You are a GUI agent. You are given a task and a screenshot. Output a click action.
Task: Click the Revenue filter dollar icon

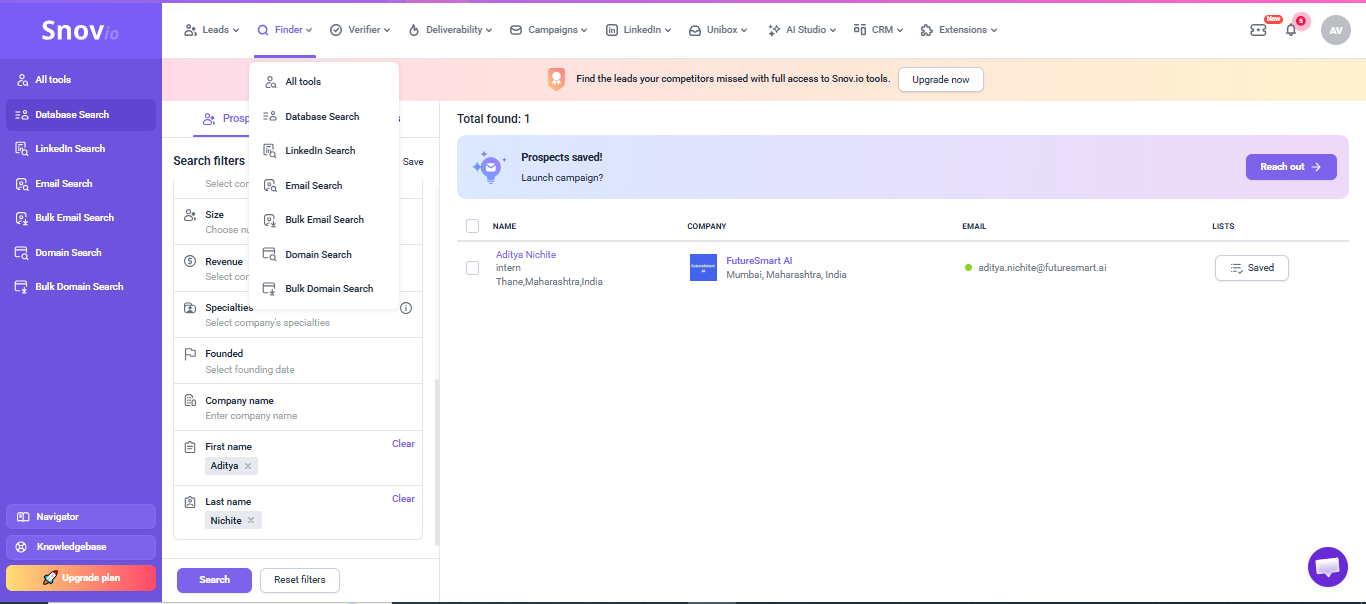point(190,261)
